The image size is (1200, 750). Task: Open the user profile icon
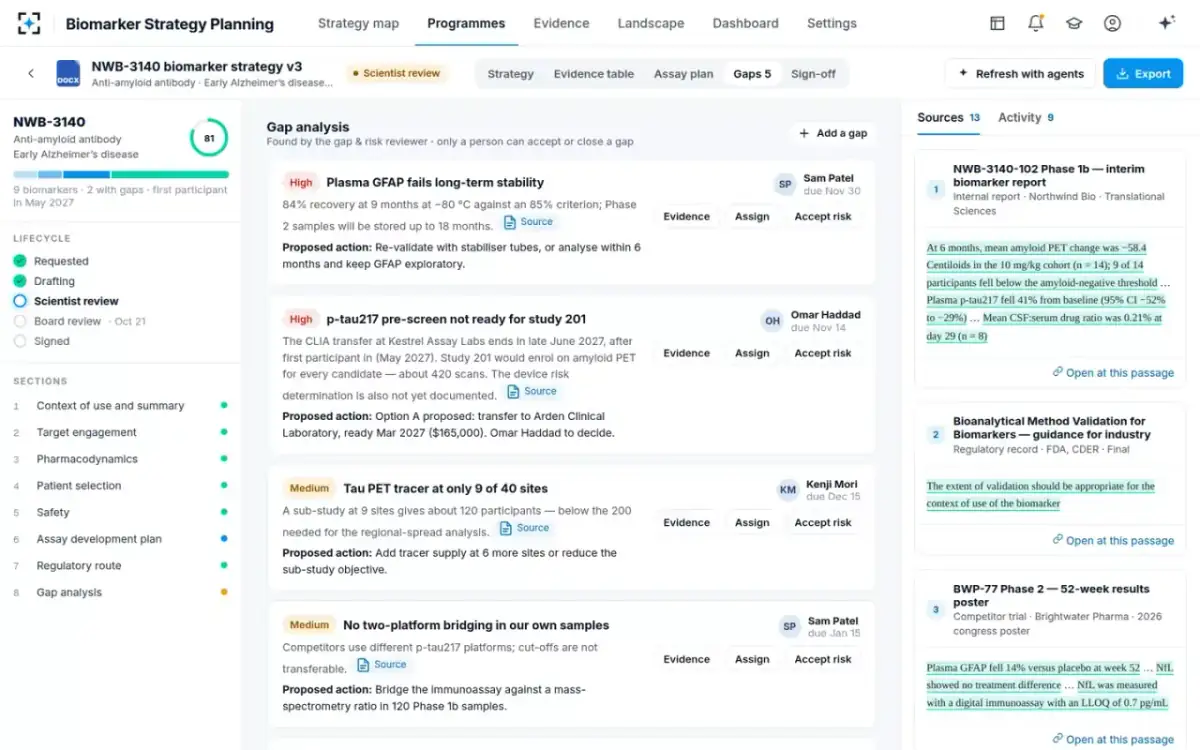click(1112, 23)
